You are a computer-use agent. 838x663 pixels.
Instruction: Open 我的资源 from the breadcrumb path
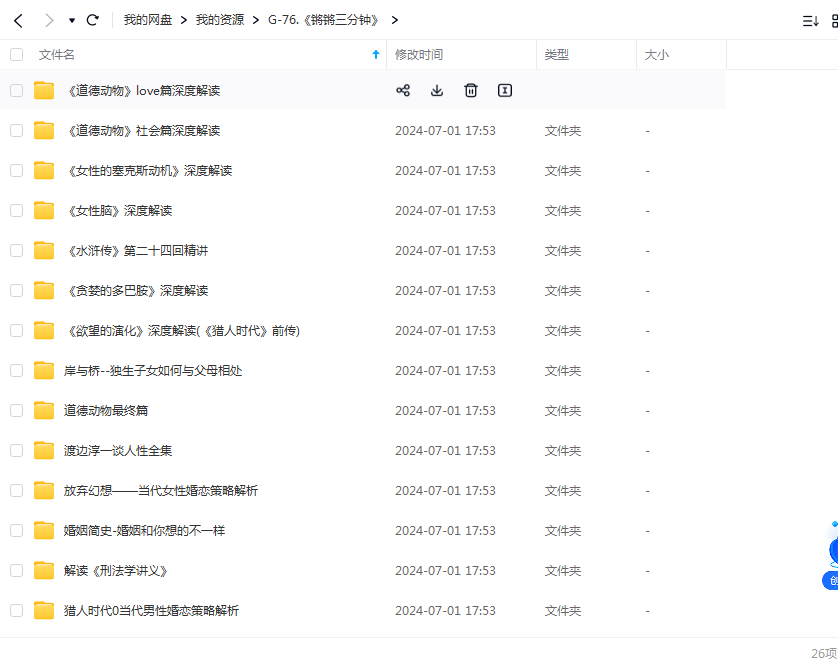coord(224,19)
